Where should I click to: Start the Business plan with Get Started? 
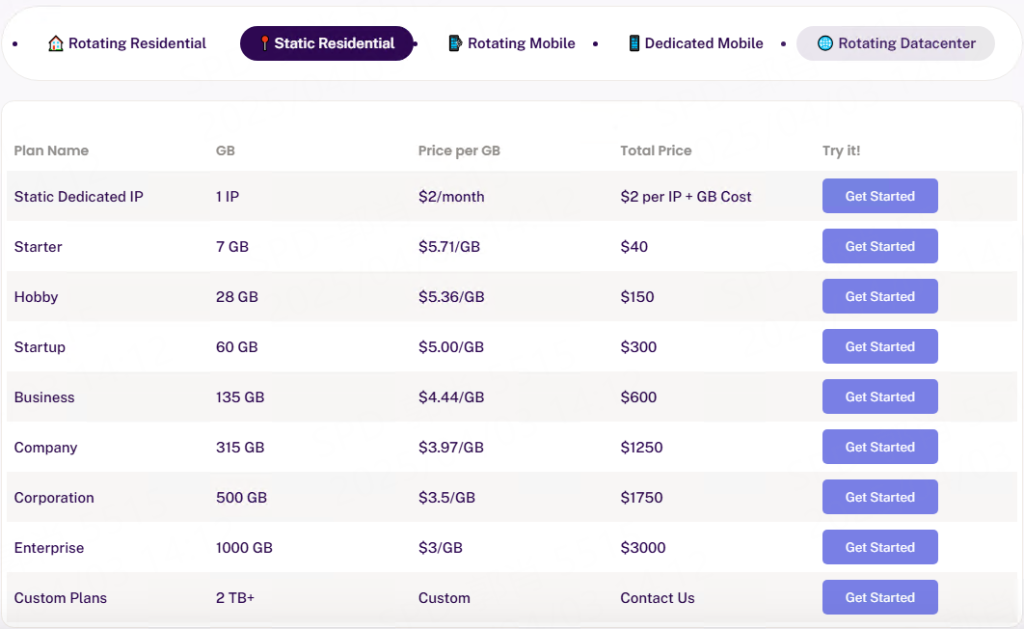879,397
